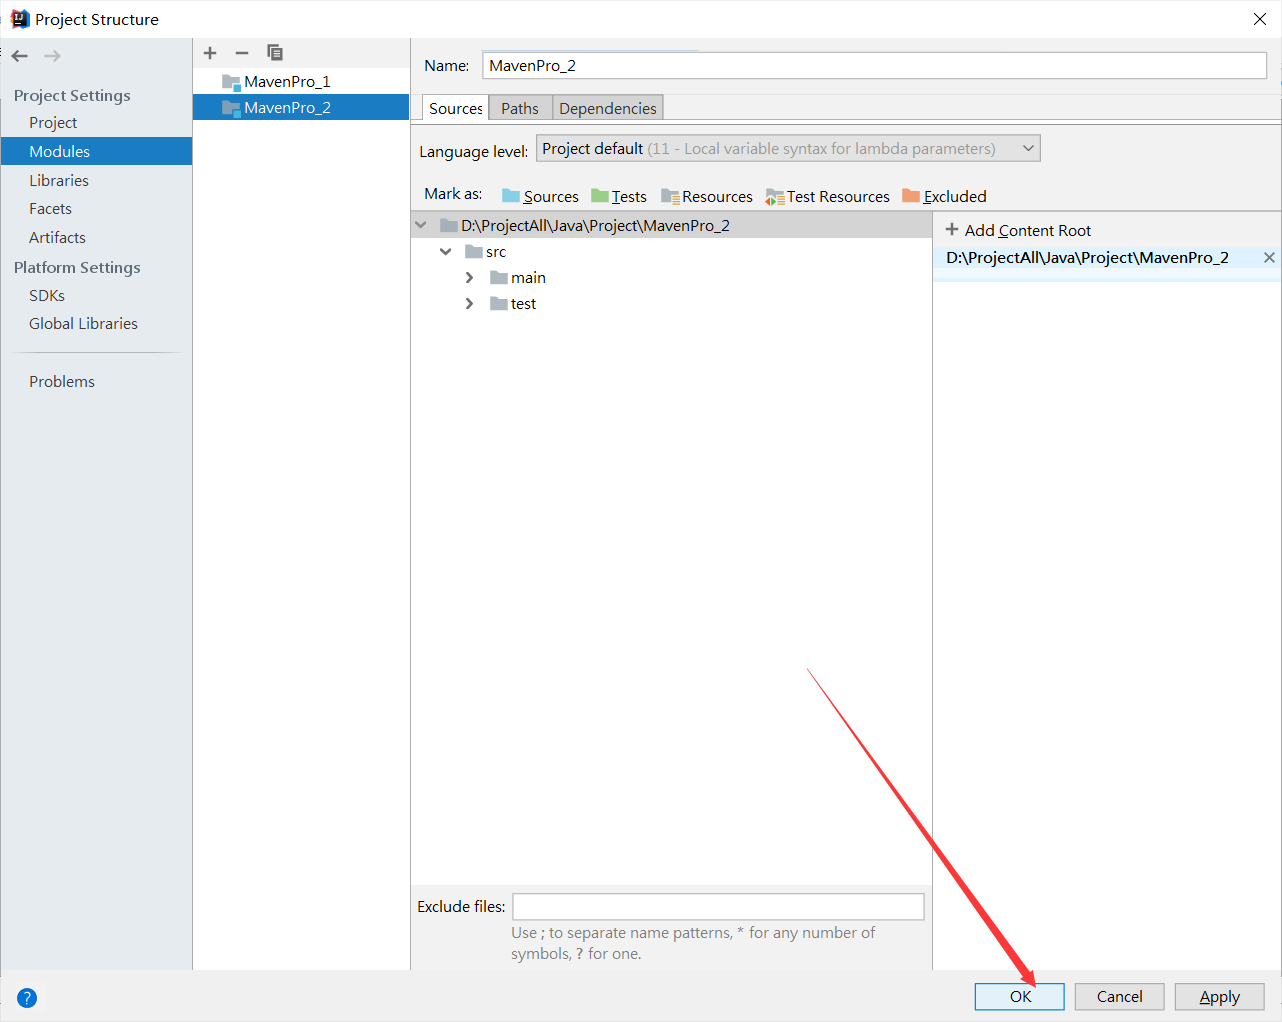Select the MavenPro_1 module
1282x1022 pixels.
301,81
